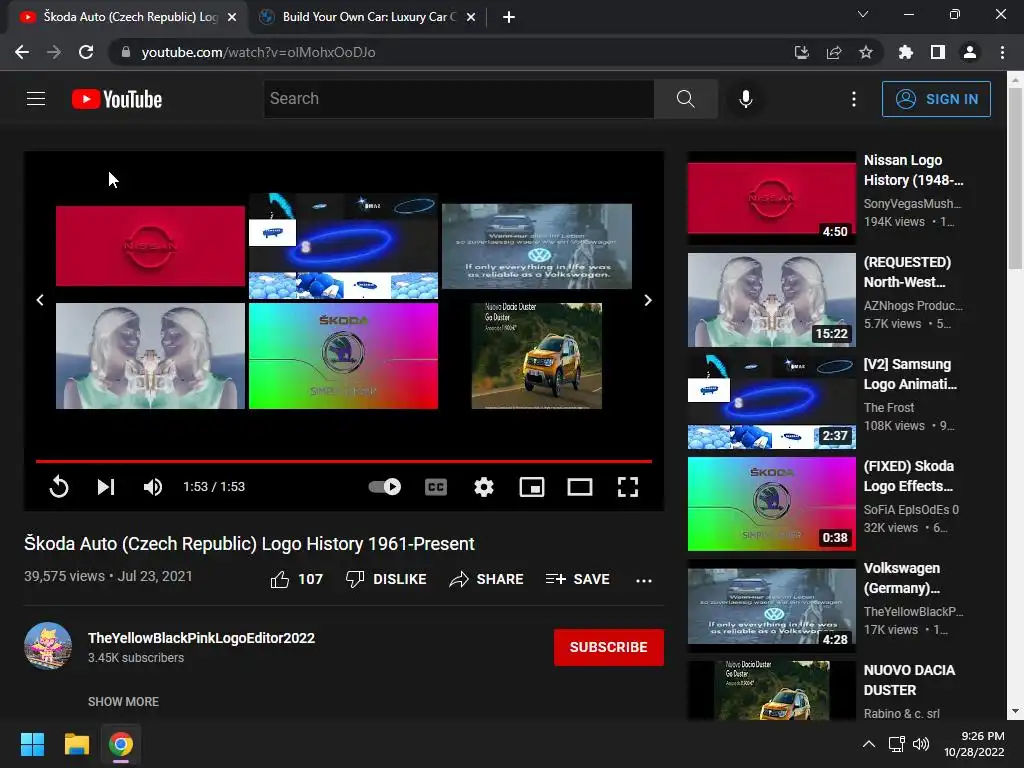Switch to the Build Your Own Car tab

[366, 17]
